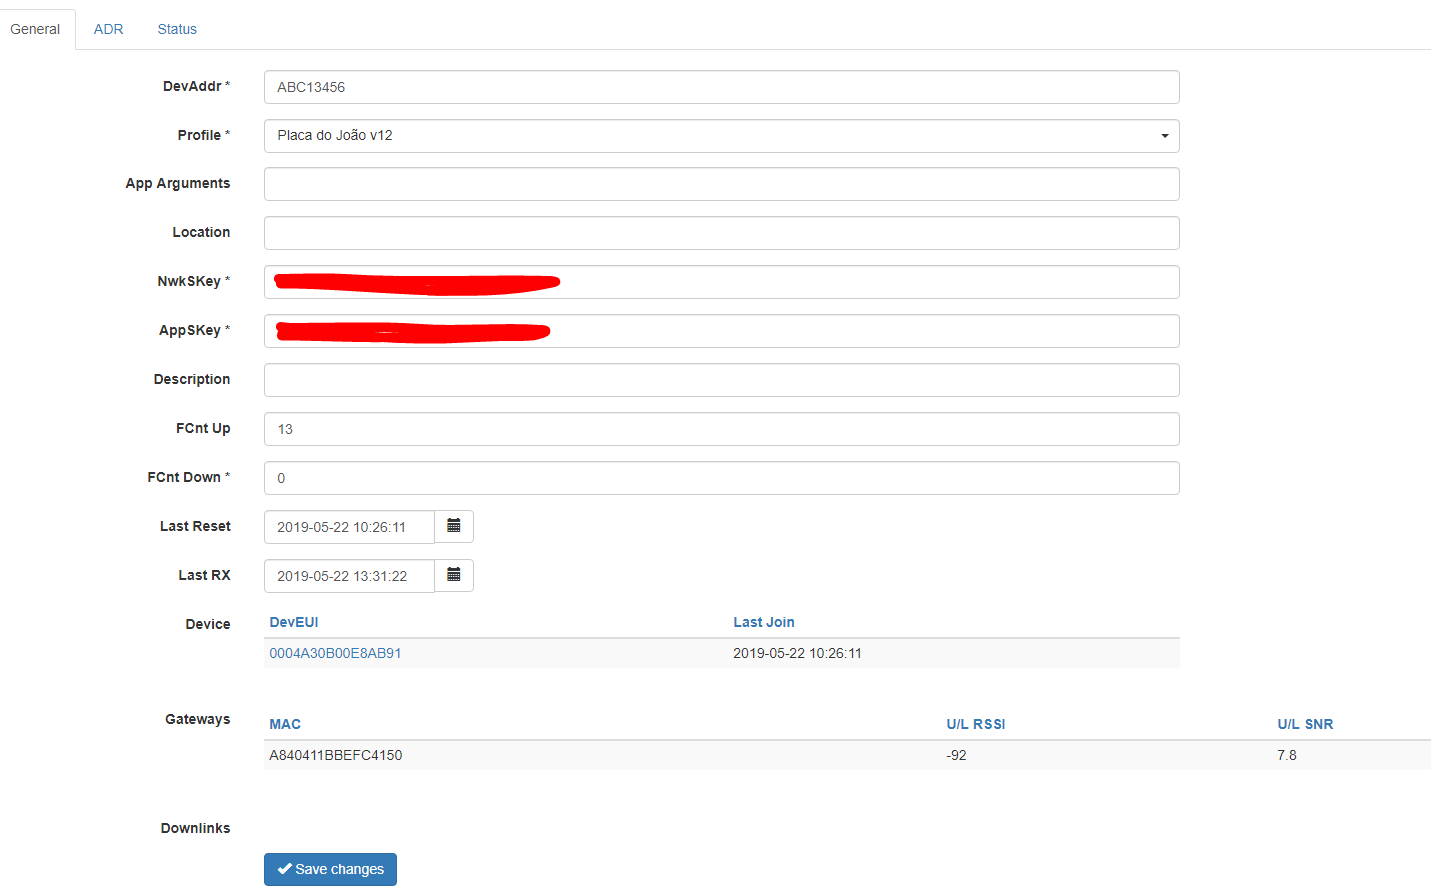
Task: Click the caret arrow on the Profile field
Action: pos(1163,135)
